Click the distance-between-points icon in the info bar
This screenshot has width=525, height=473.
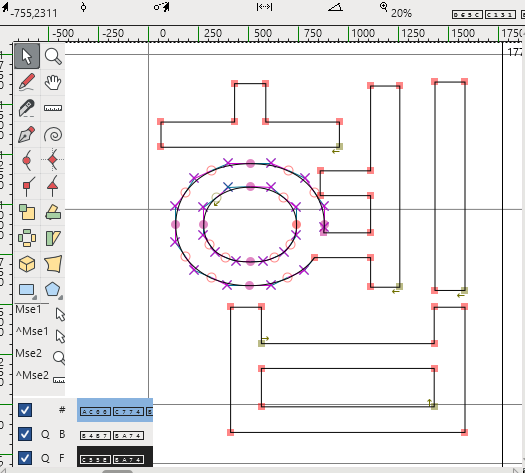tap(264, 7)
